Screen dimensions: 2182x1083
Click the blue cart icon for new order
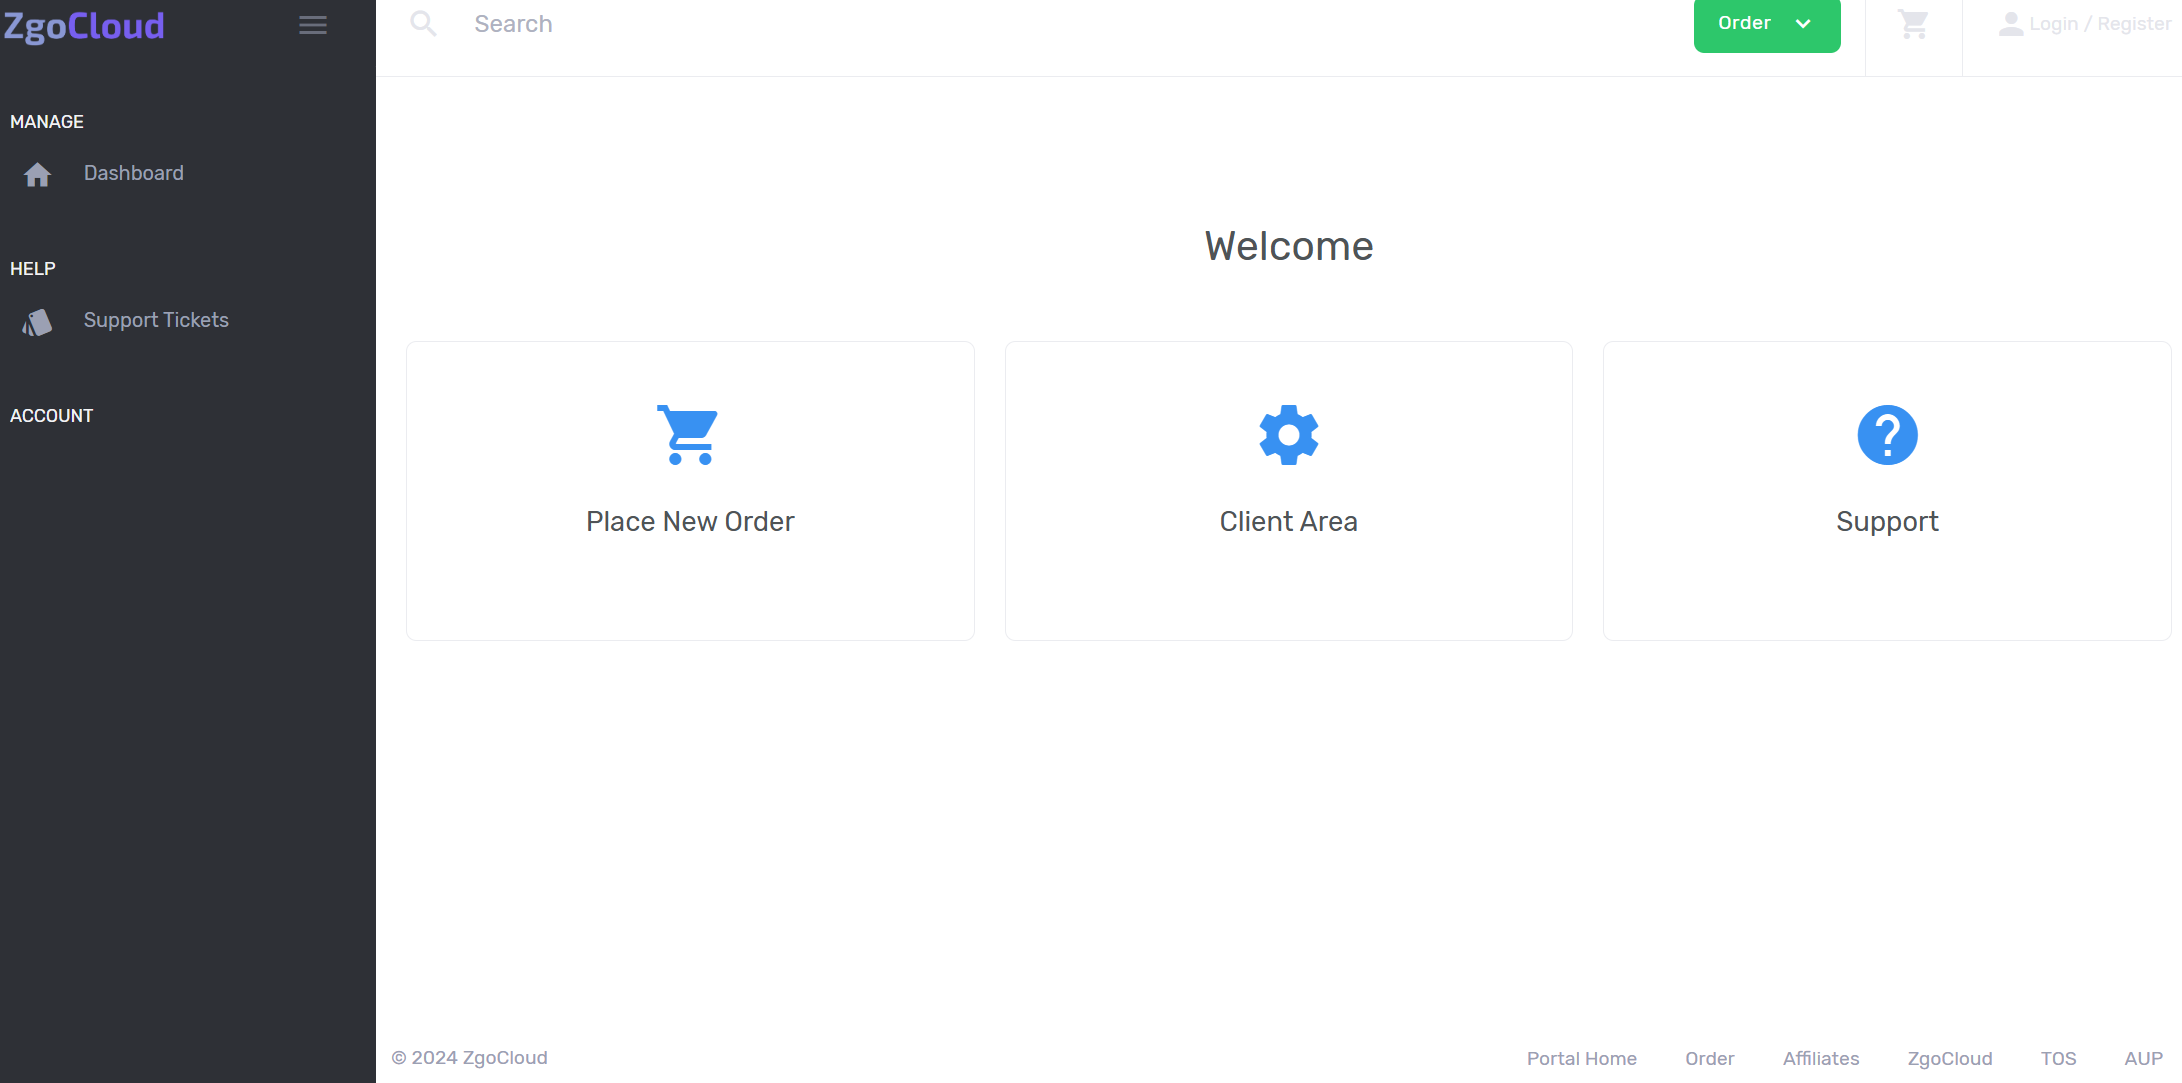coord(689,435)
